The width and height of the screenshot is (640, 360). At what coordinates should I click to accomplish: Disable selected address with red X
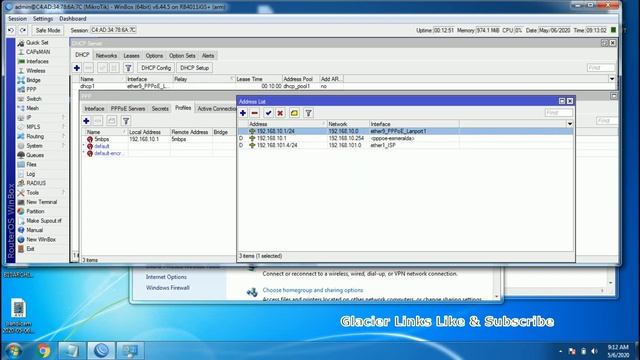pos(280,113)
